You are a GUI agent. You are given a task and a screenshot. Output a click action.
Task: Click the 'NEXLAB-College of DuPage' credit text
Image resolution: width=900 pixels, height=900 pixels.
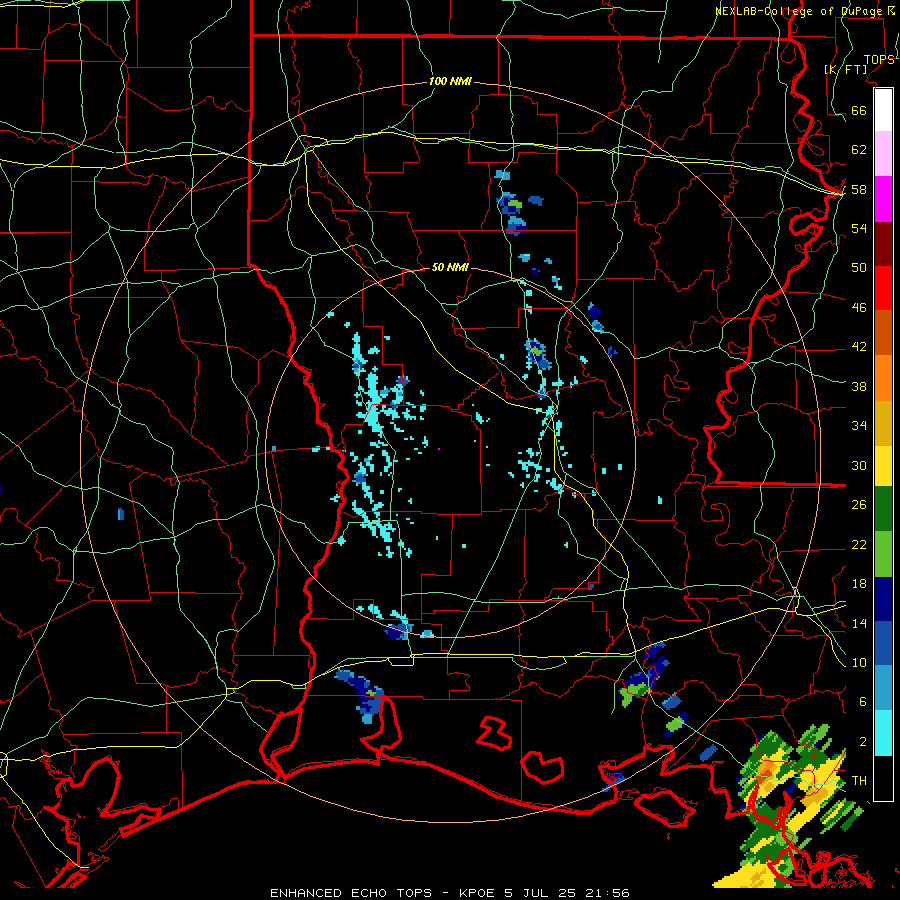[800, 11]
